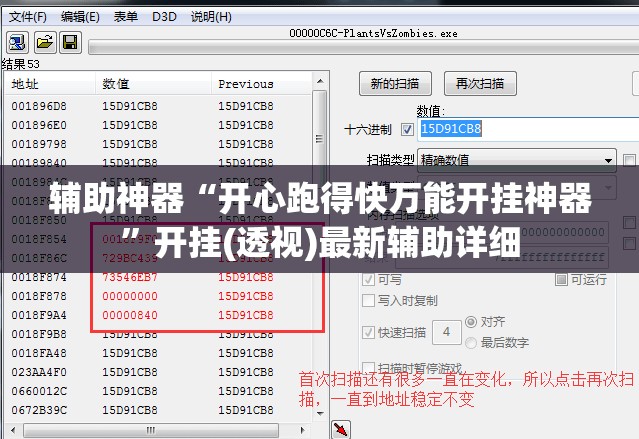Toggle the 快速扫描 checkbox
The image size is (639, 439).
click(x=368, y=333)
